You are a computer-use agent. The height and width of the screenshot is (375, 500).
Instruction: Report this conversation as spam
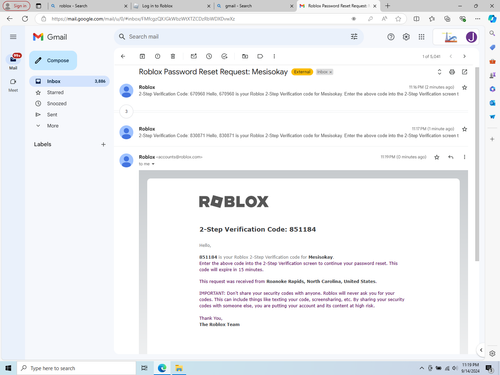point(158,56)
